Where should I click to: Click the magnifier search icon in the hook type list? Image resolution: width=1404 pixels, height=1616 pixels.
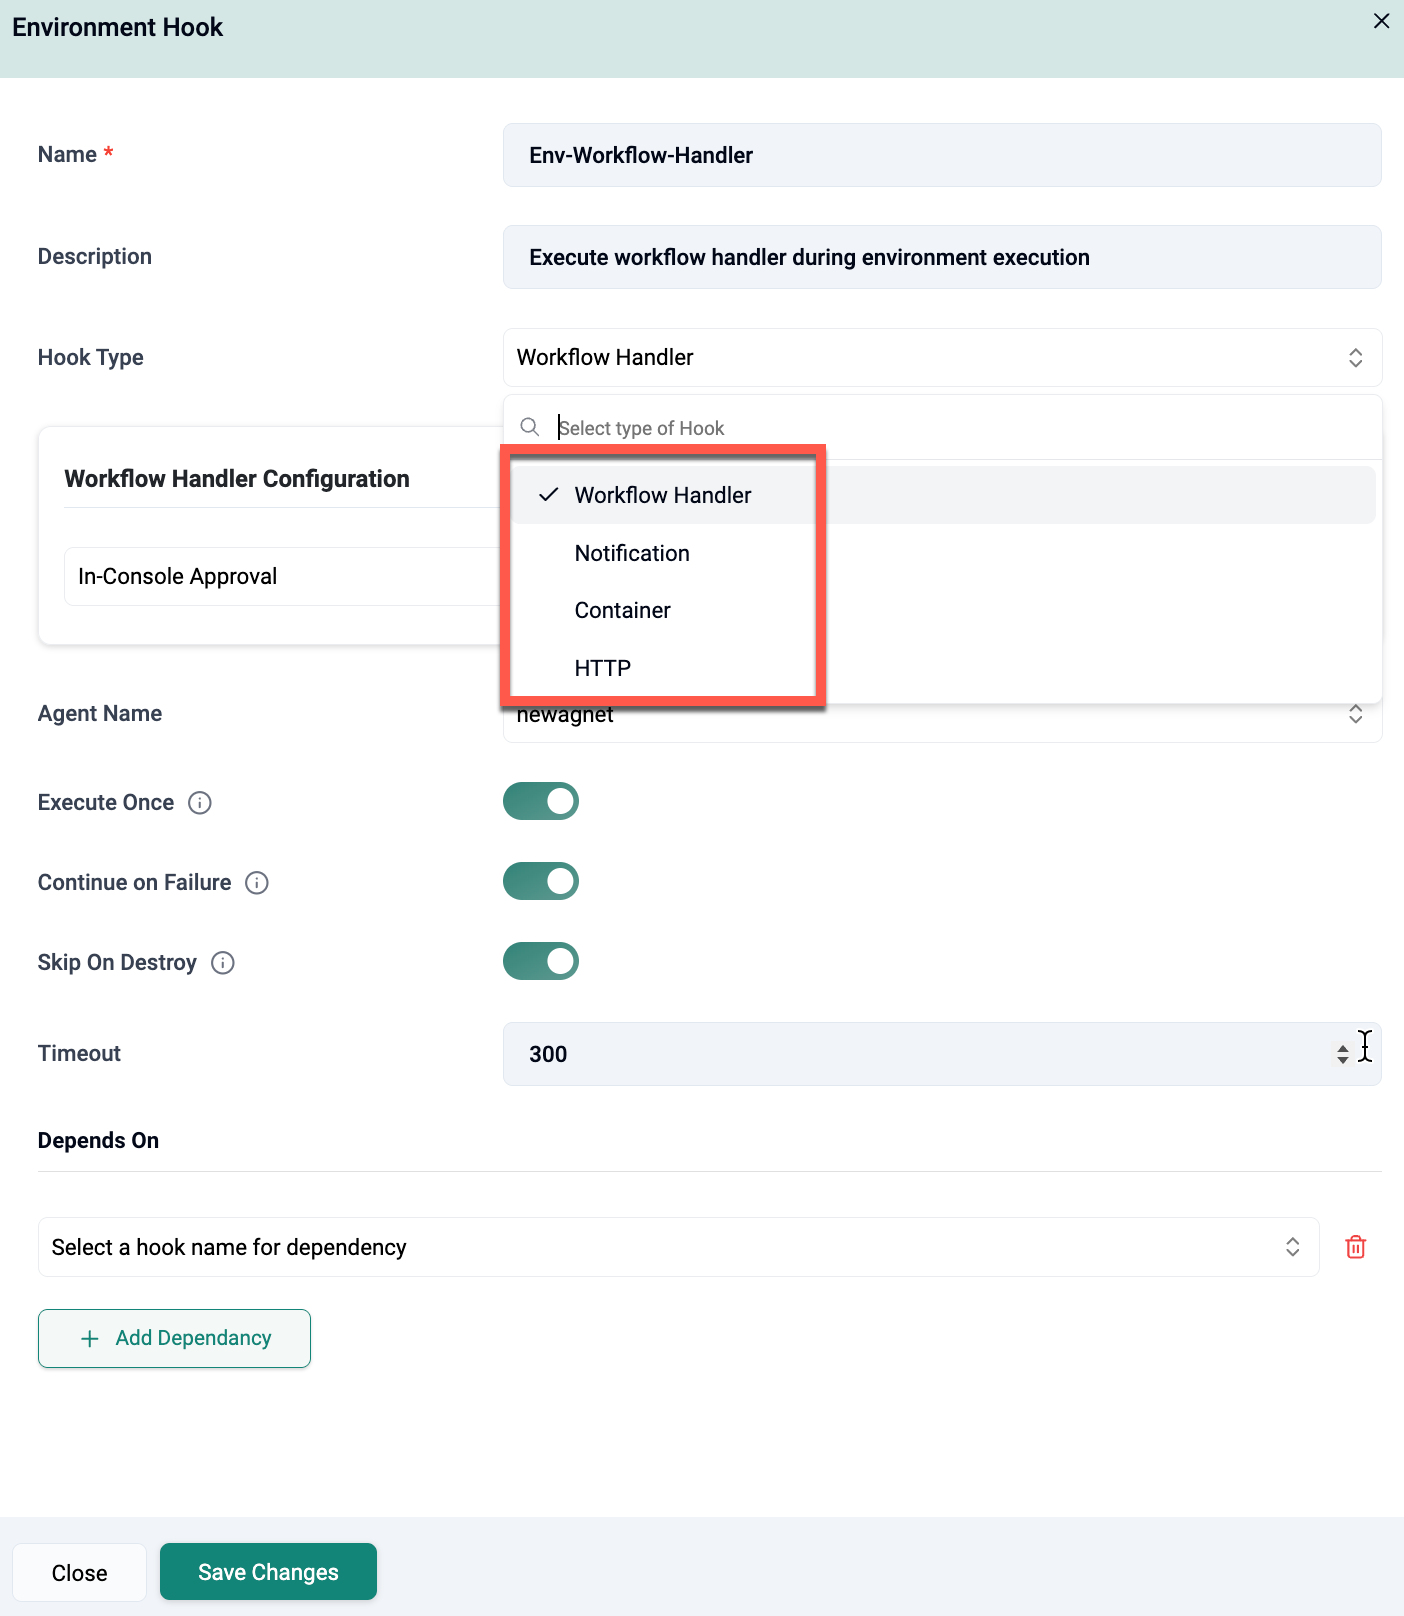click(x=530, y=427)
